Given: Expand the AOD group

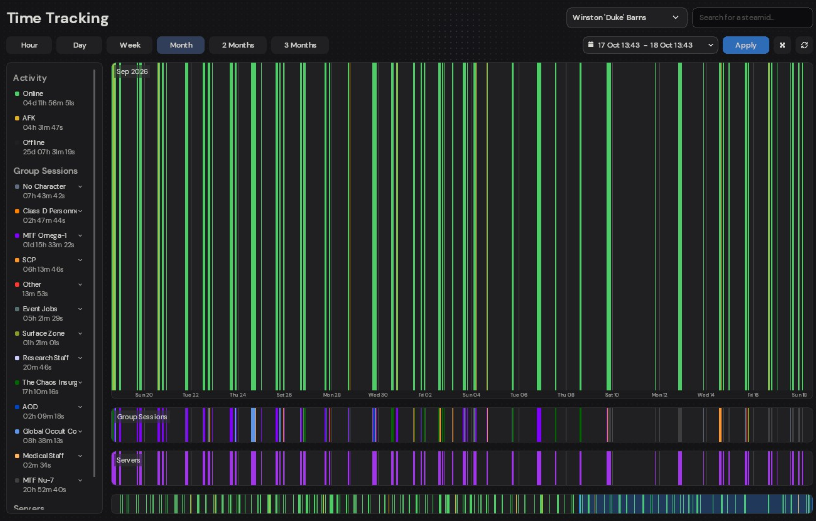Looking at the screenshot, I should click(80, 407).
